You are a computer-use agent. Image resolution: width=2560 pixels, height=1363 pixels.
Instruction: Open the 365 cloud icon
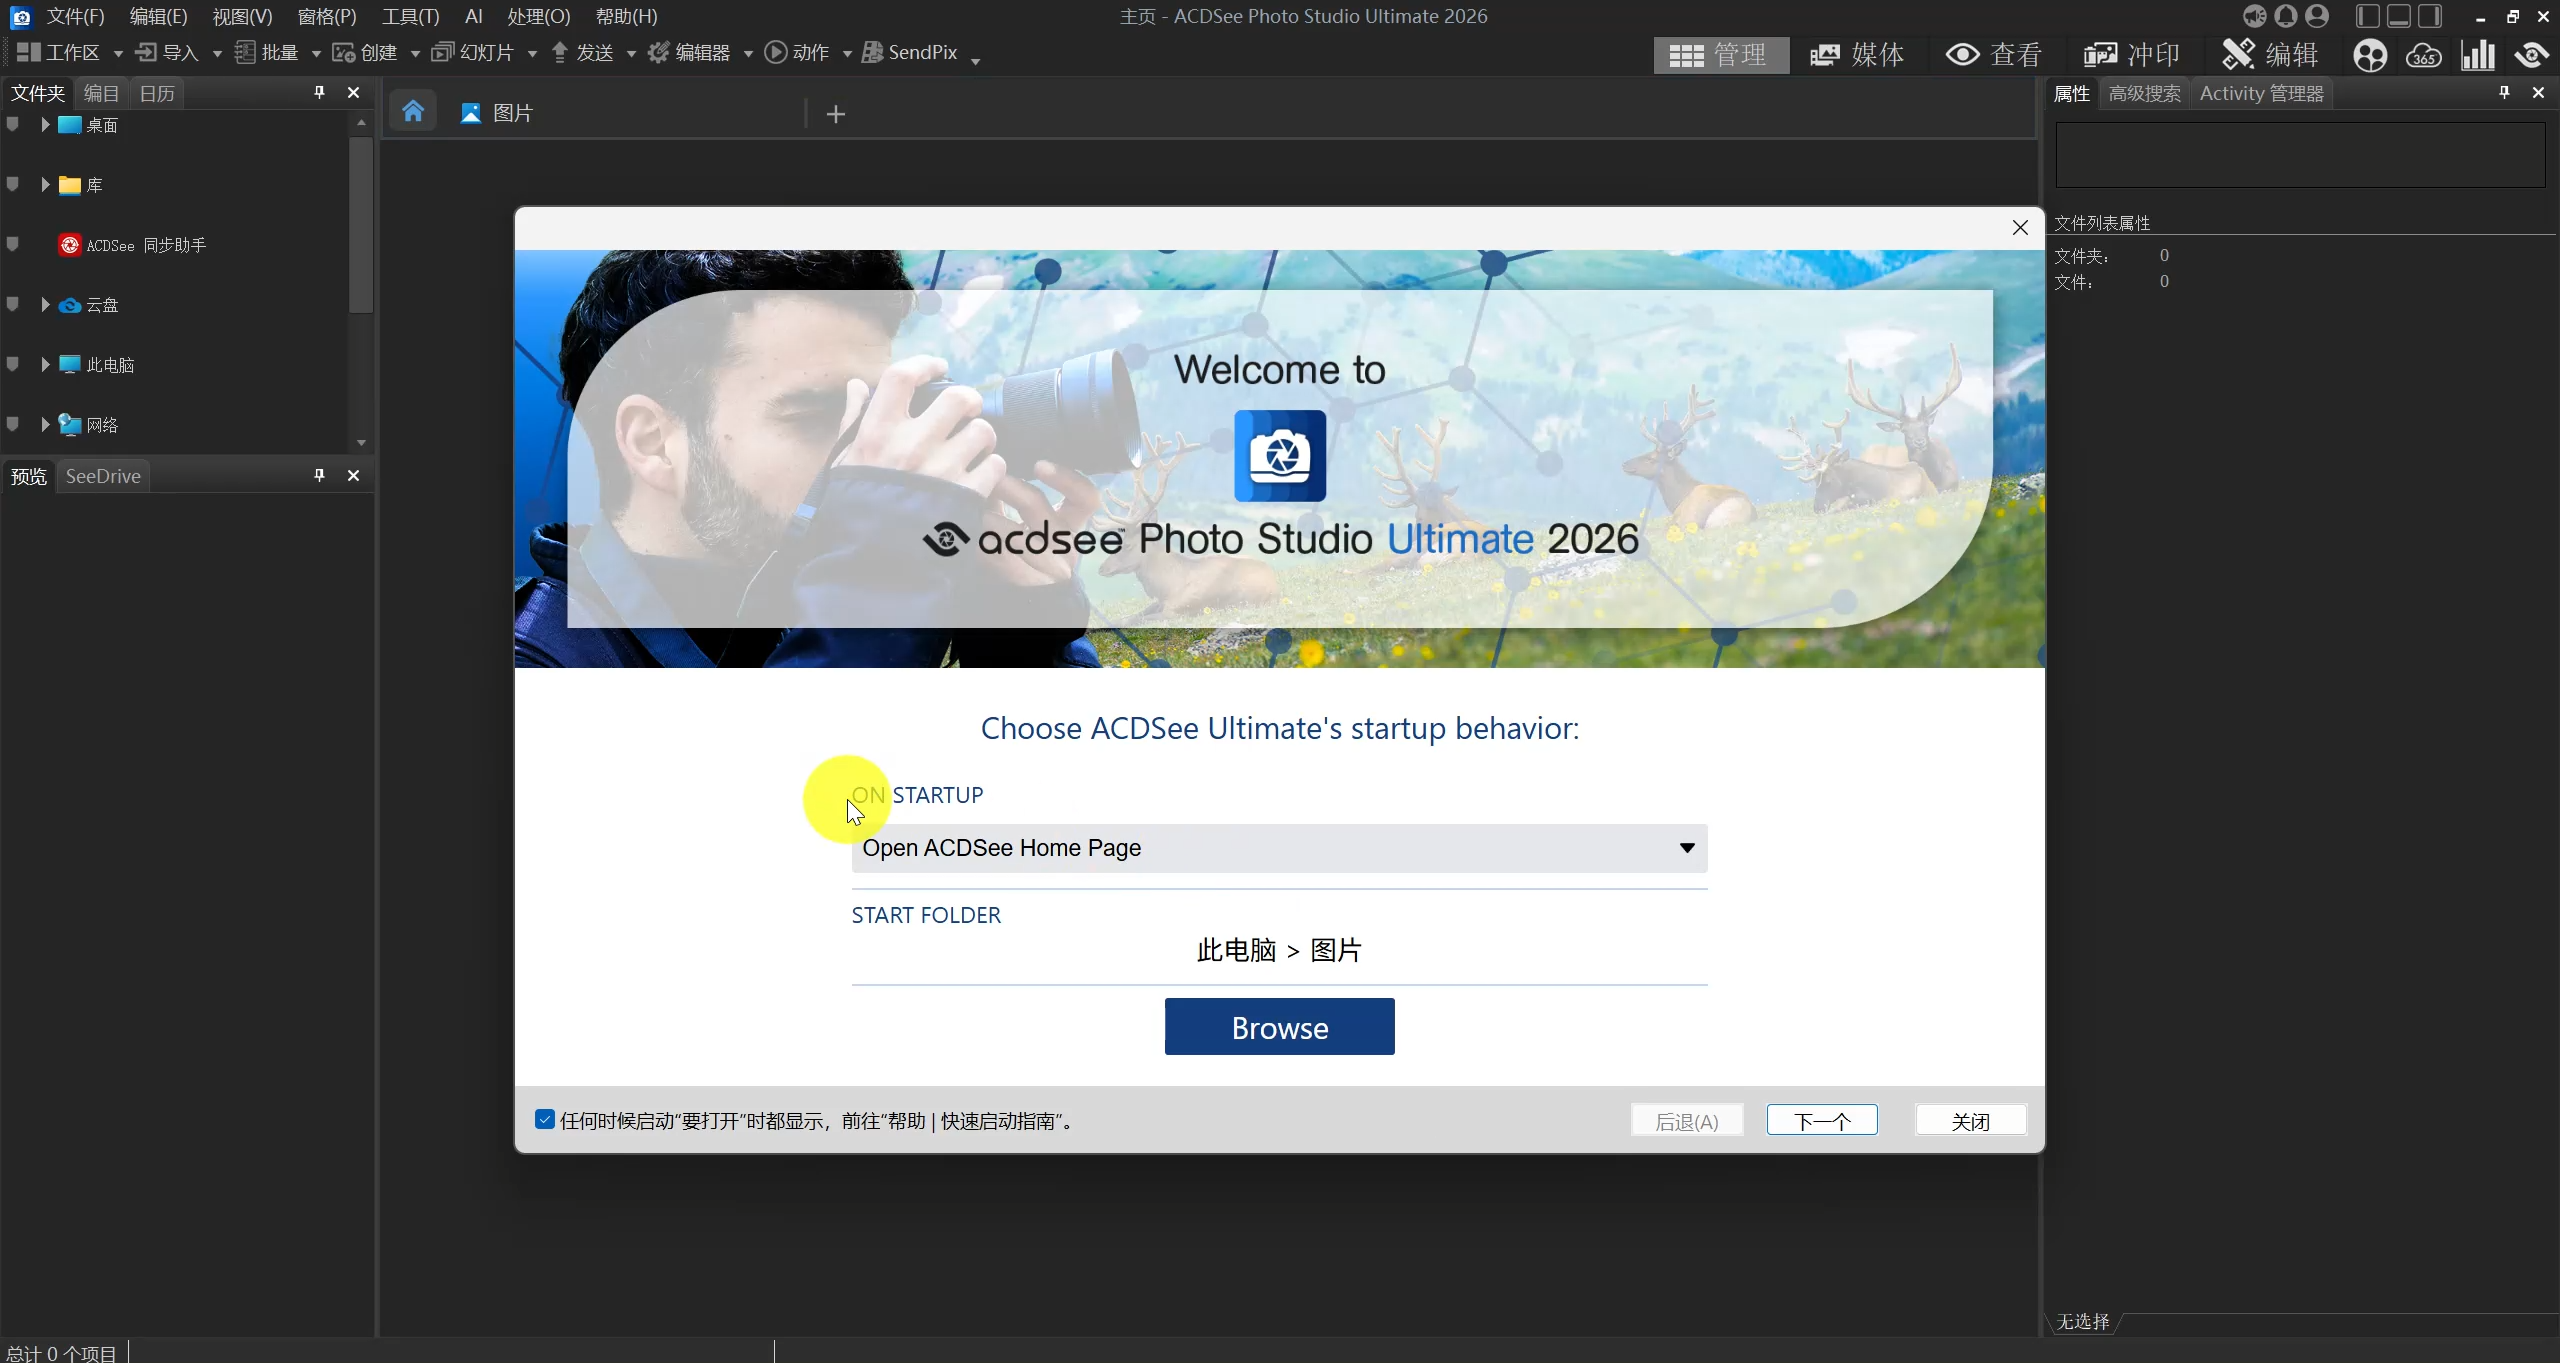2424,55
